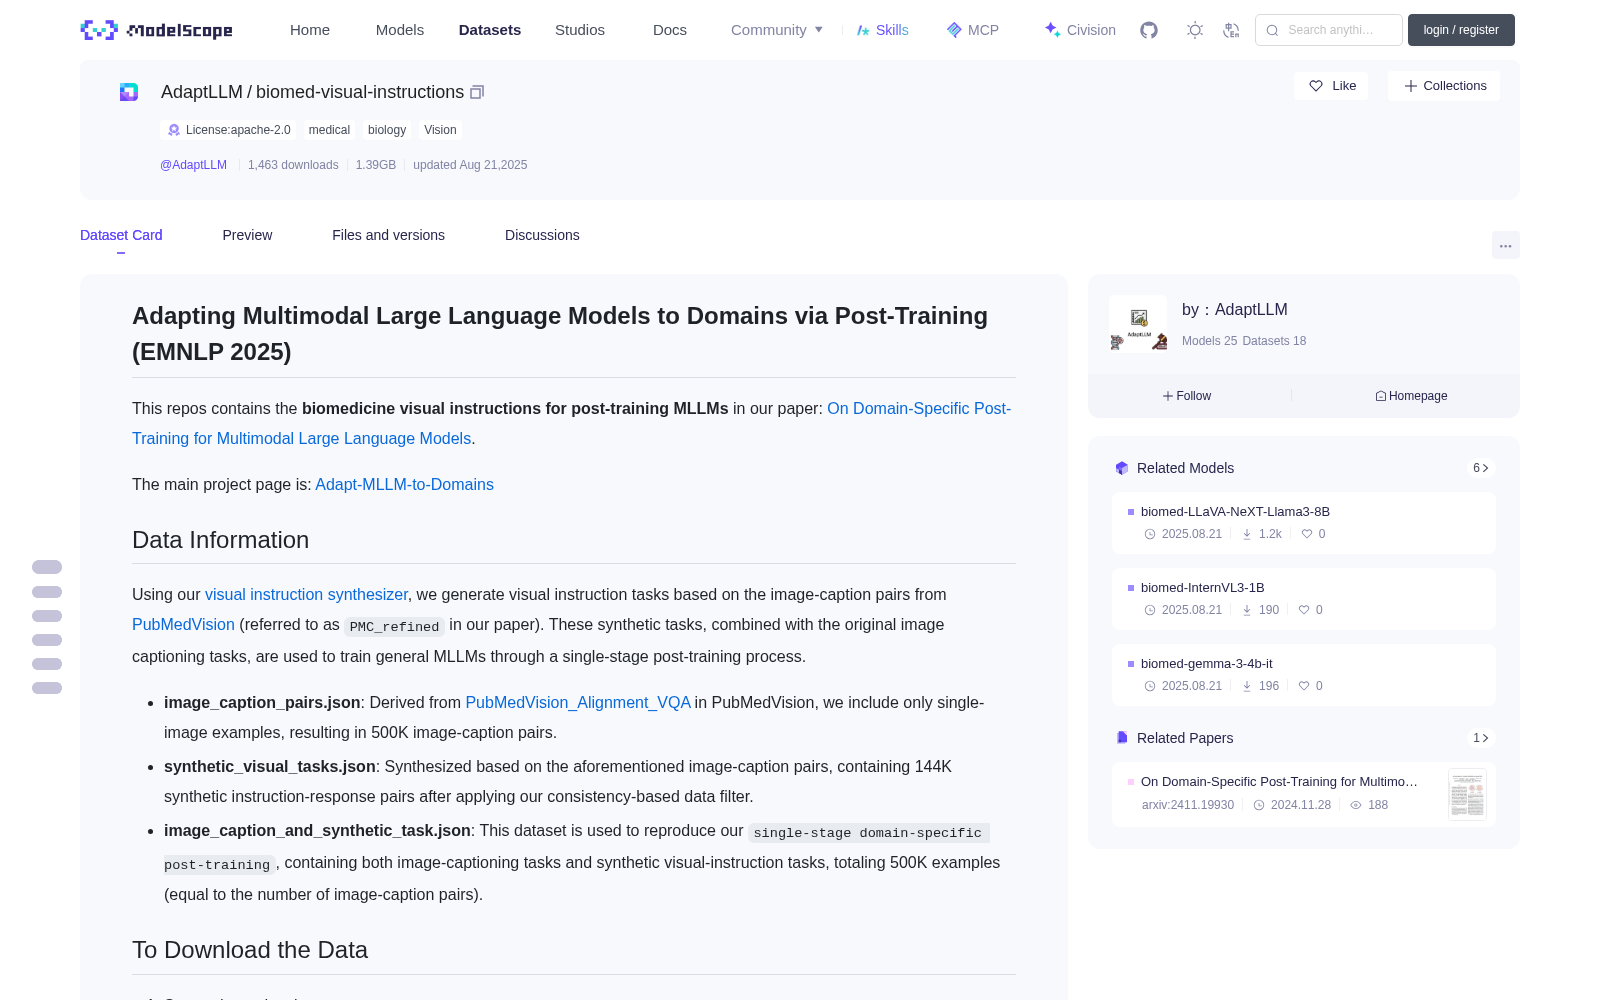The height and width of the screenshot is (1000, 1600).
Task: Open the PubMedVision link
Action: [183, 624]
